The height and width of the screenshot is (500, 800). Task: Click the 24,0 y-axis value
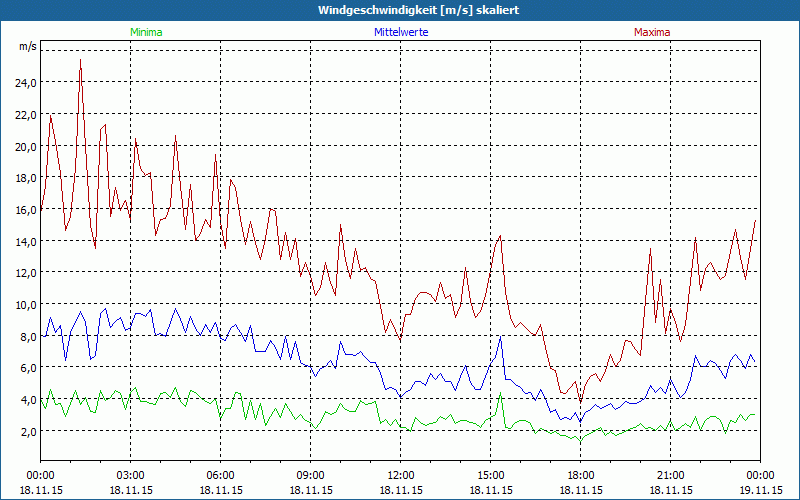point(26,83)
